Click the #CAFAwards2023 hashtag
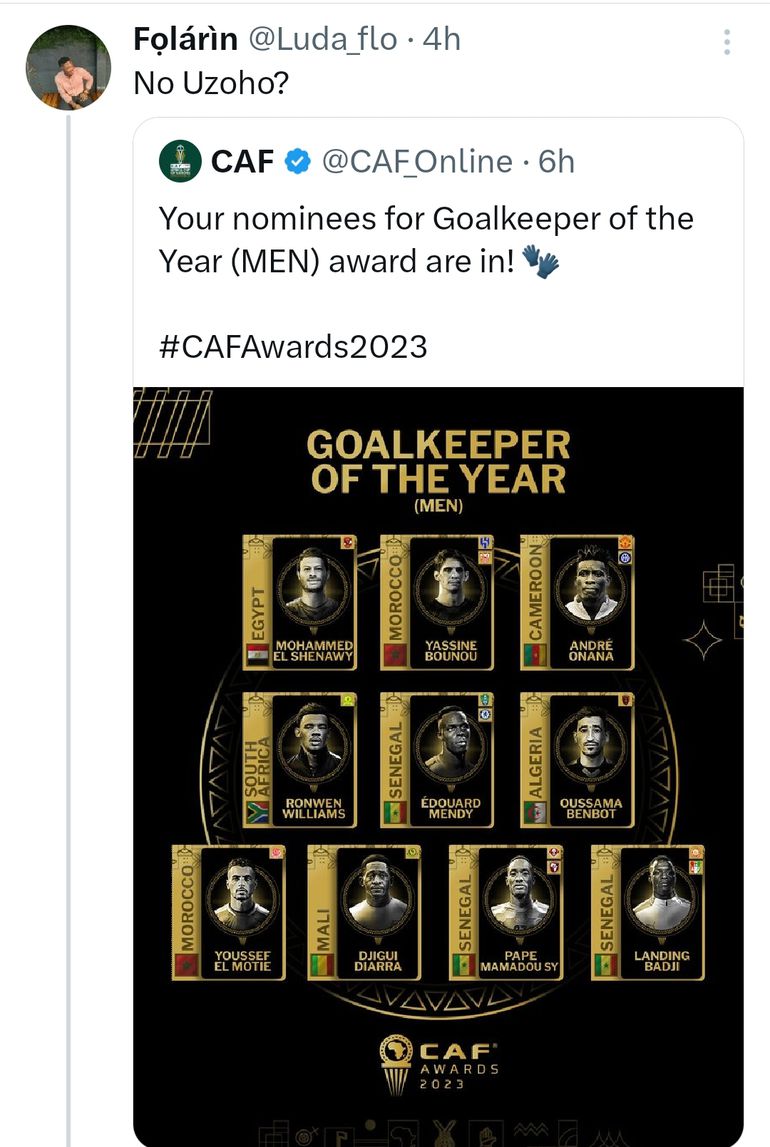This screenshot has width=770, height=1147. tap(293, 346)
